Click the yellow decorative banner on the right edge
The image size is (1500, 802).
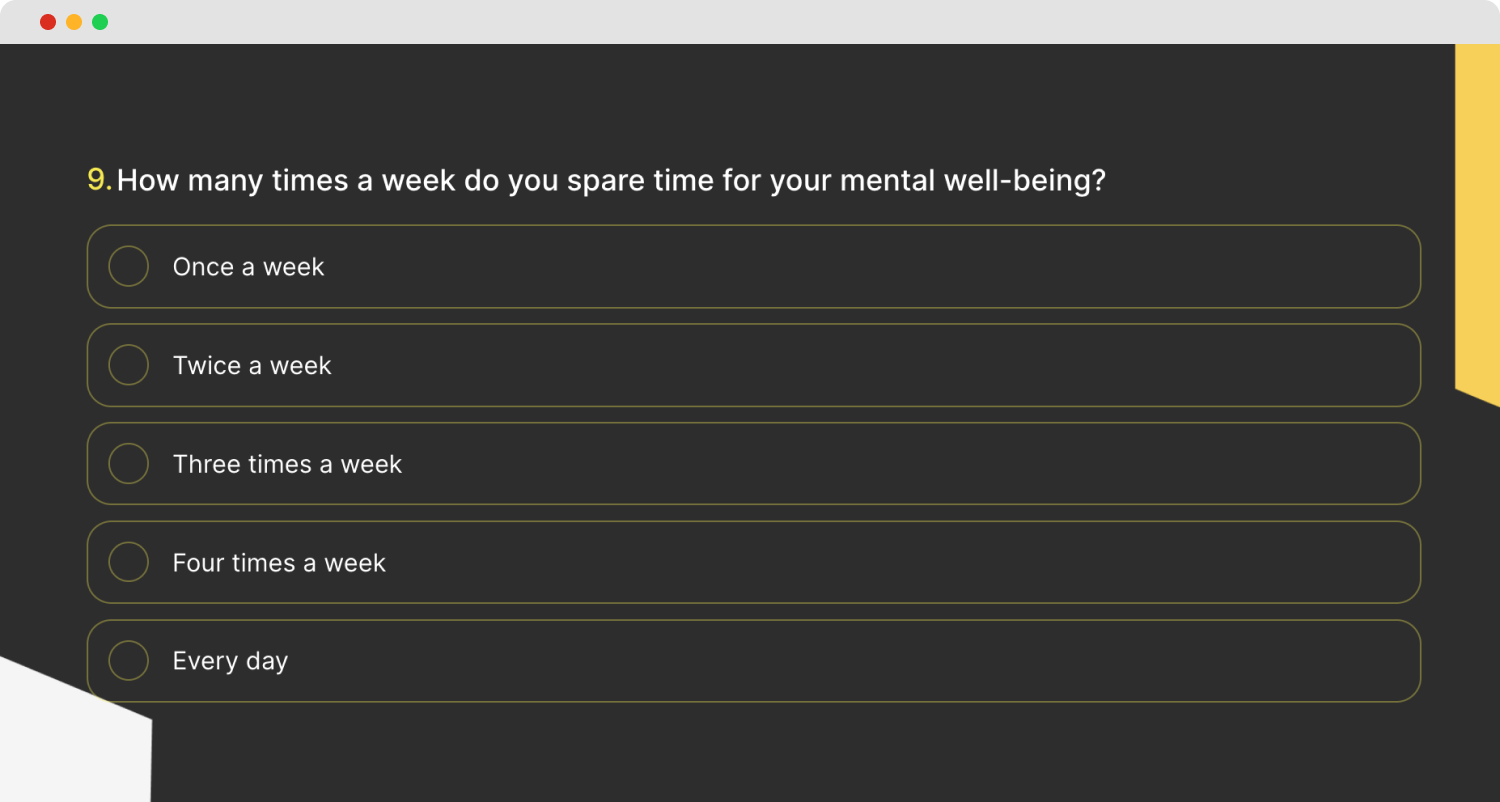coord(1477,220)
